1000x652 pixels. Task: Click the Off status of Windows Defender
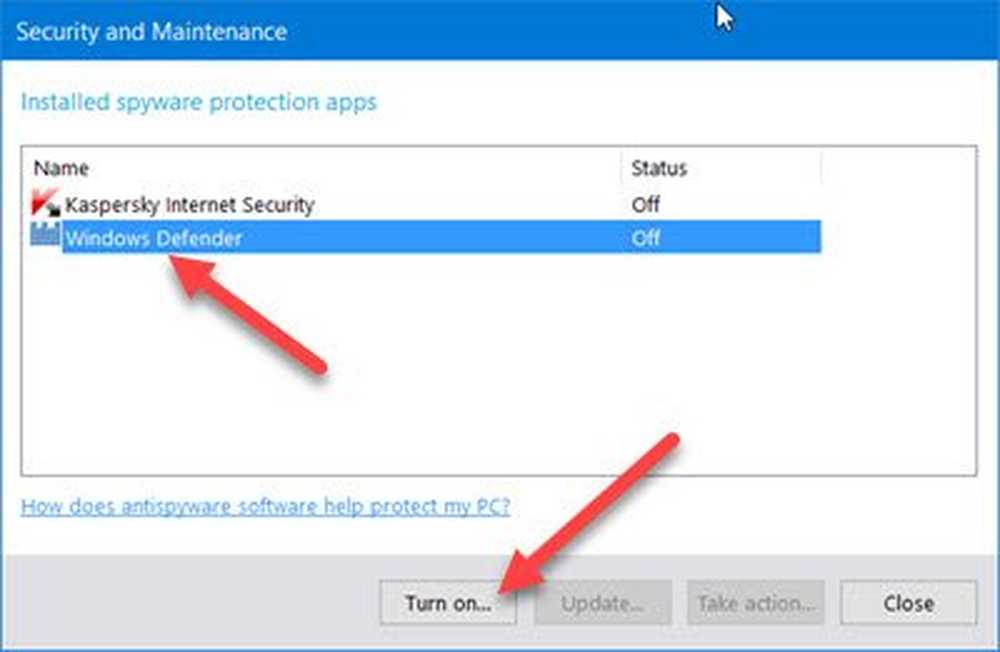(x=646, y=238)
